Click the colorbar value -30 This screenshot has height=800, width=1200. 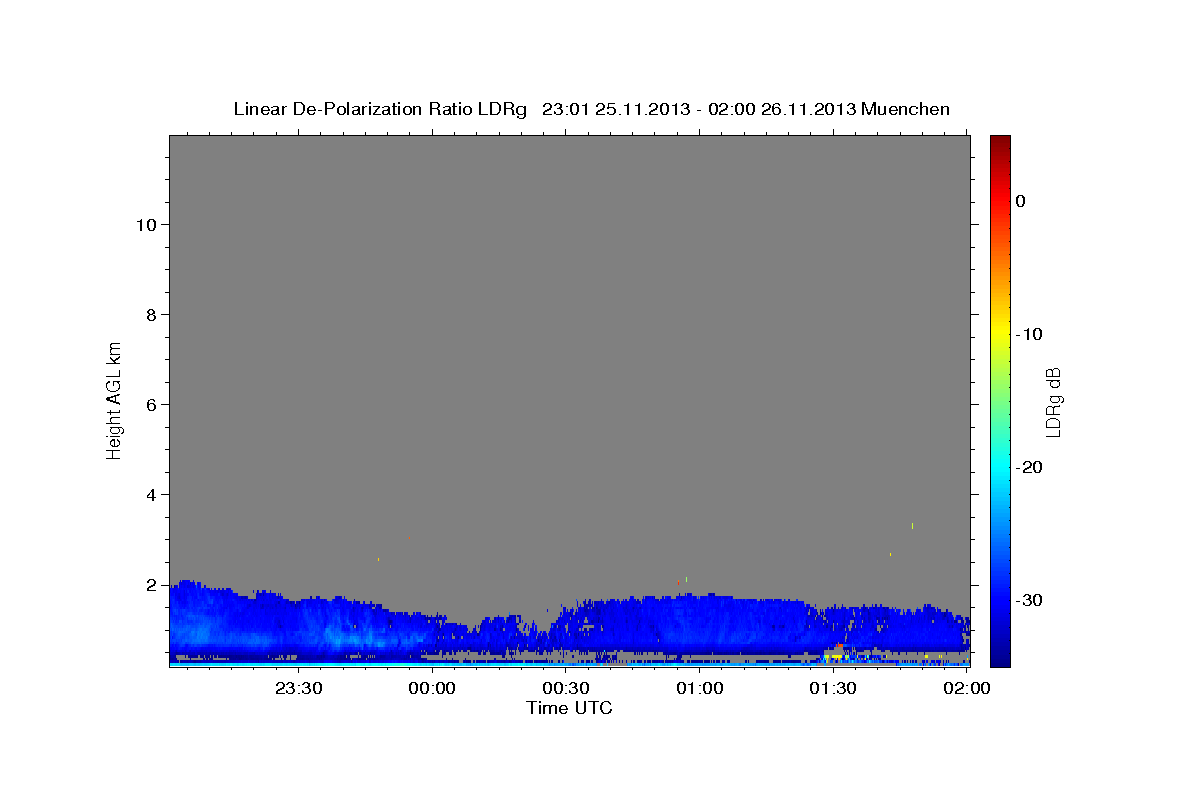point(1029,600)
